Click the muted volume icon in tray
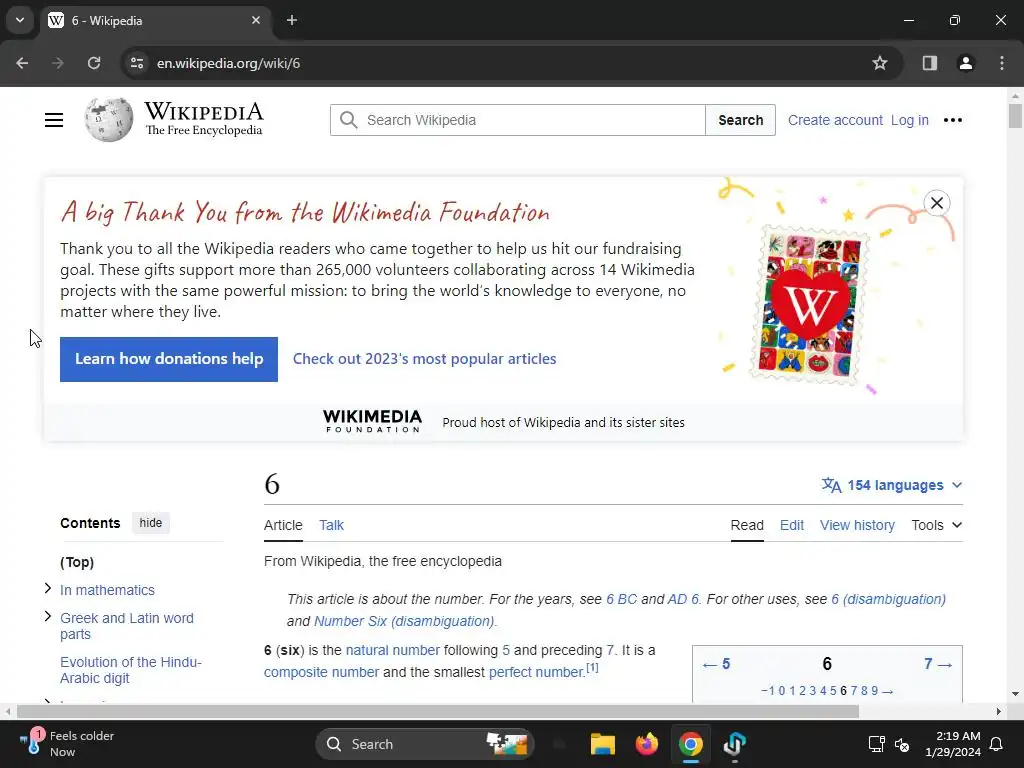Image resolution: width=1024 pixels, height=768 pixels. [x=903, y=744]
